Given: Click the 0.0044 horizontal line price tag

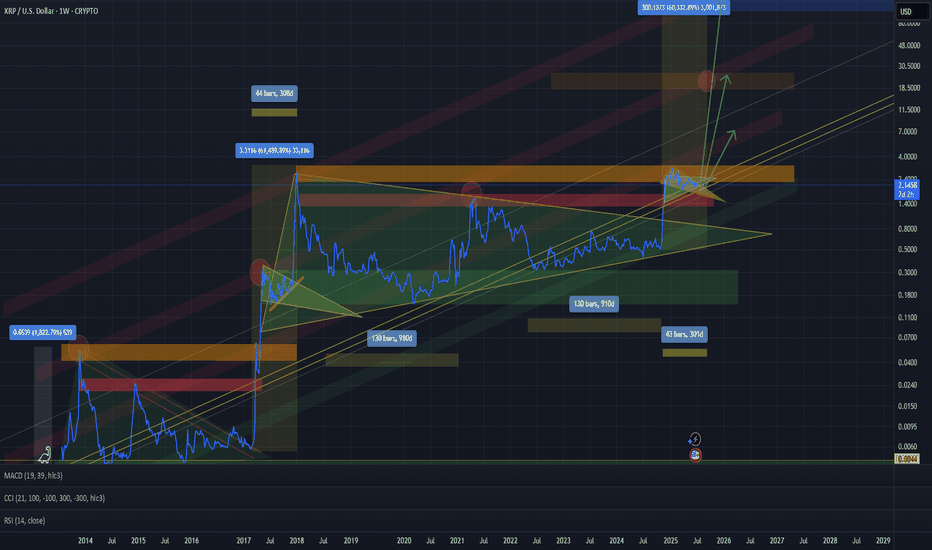Looking at the screenshot, I should click(907, 459).
